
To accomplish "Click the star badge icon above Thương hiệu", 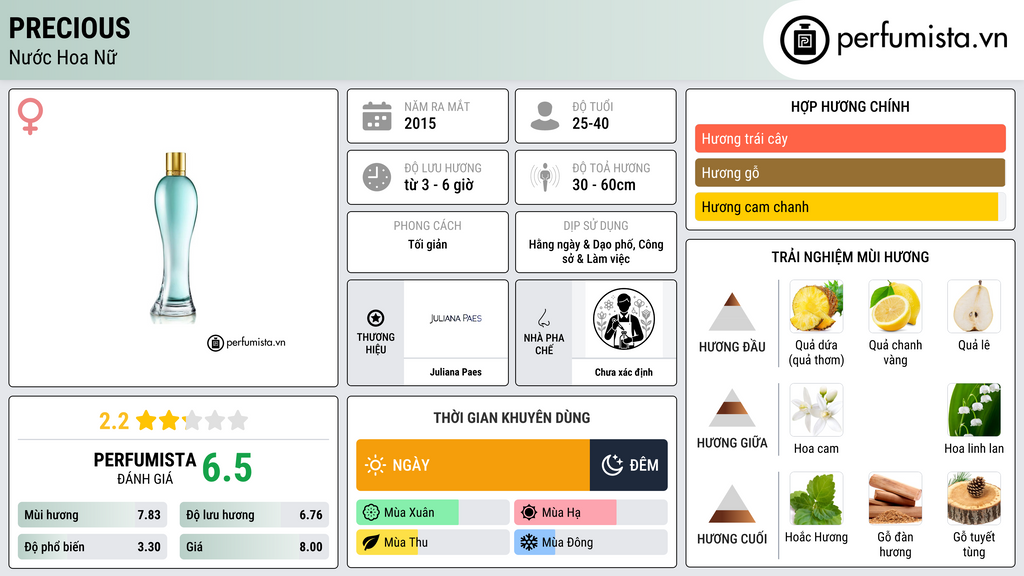I will (x=376, y=318).
